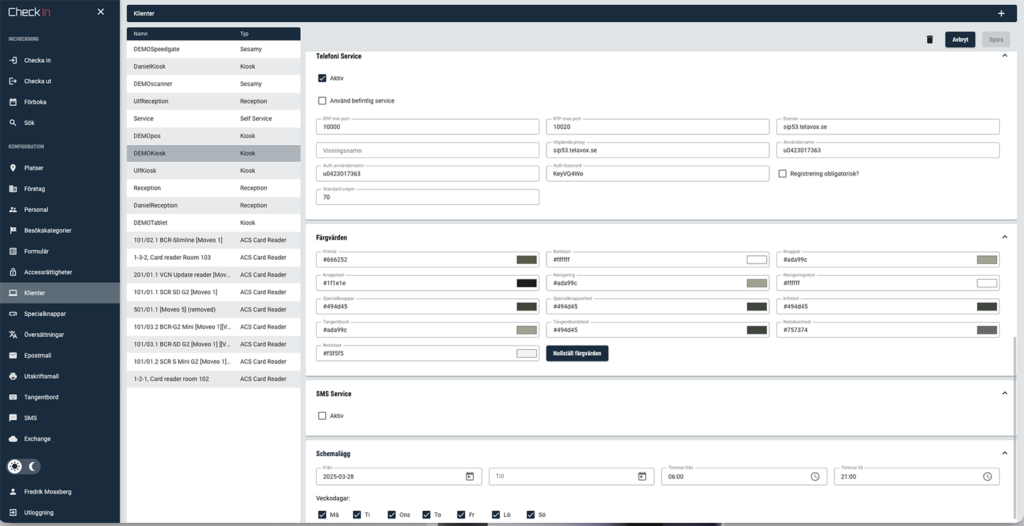Click the Företag building icon
Viewport: 1024px width, 526px height.
(x=13, y=189)
